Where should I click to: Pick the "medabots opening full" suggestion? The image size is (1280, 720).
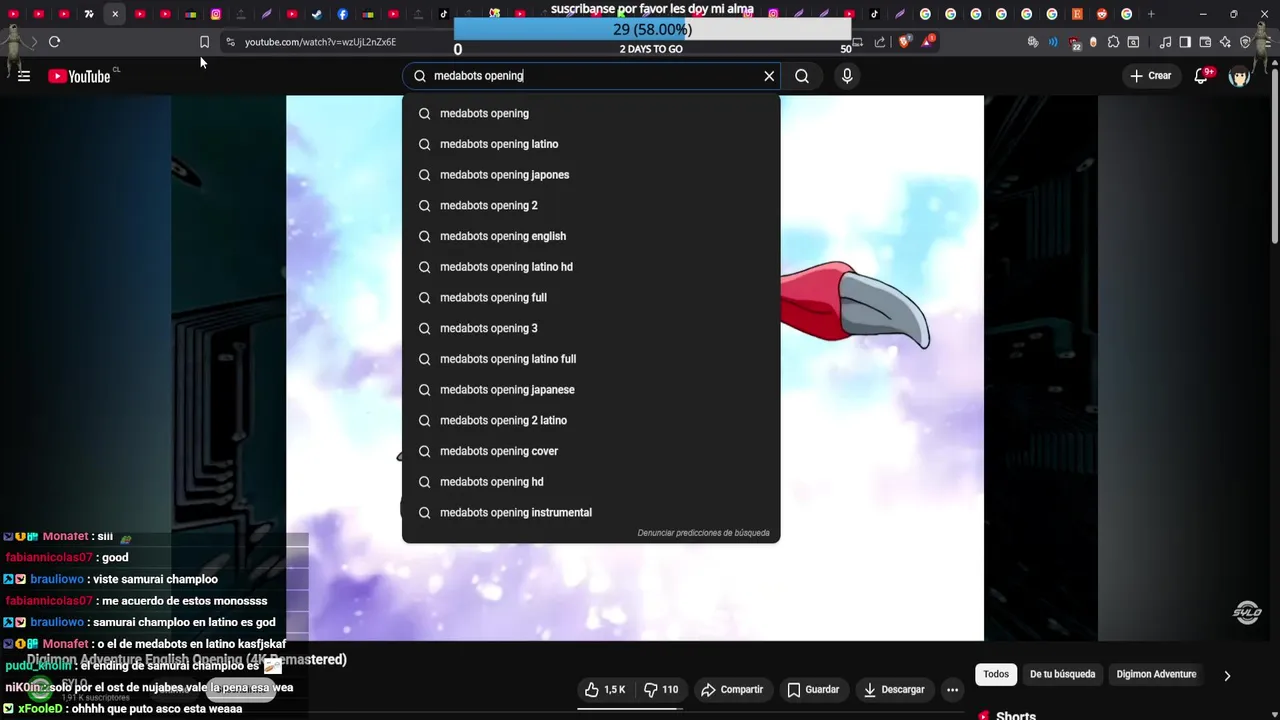point(591,297)
